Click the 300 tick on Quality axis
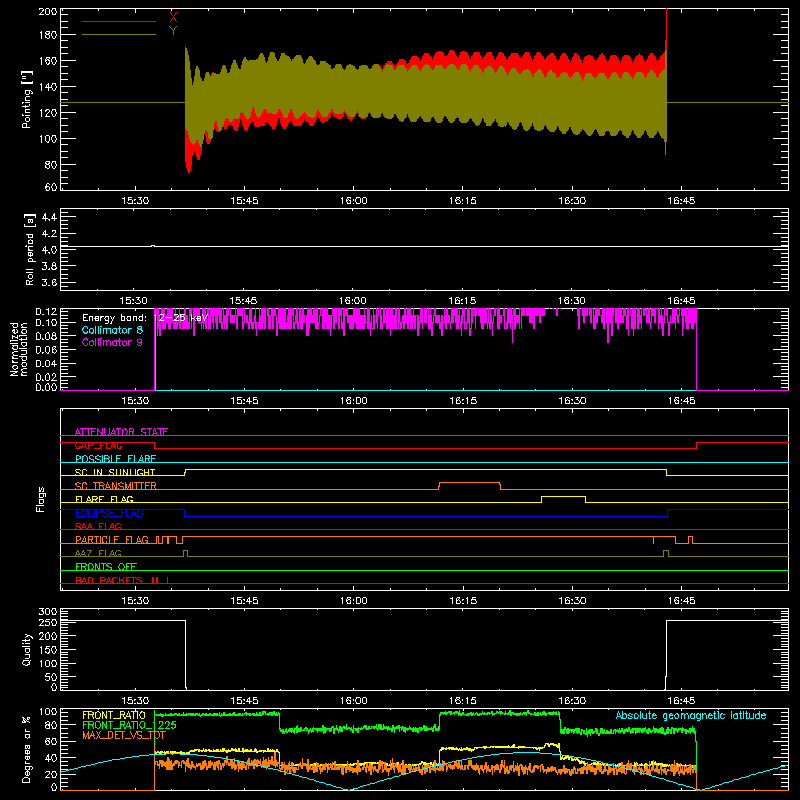 [x=48, y=612]
